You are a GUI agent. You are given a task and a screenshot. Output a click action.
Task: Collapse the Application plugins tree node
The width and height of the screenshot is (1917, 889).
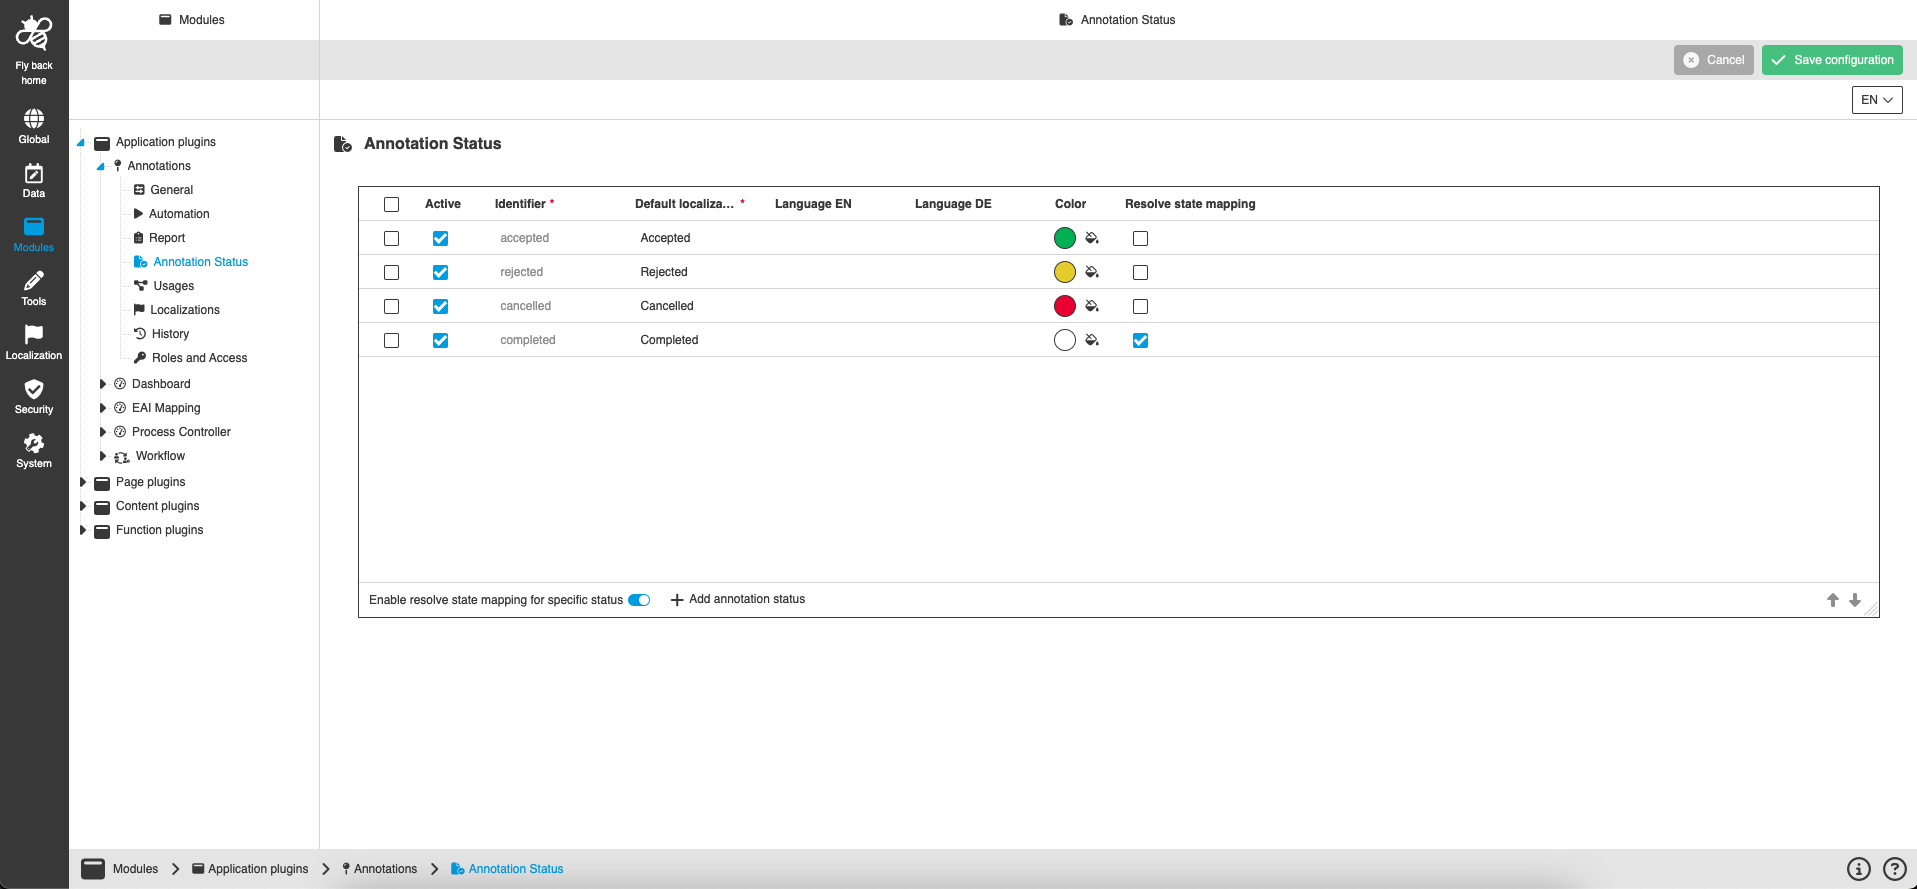81,143
